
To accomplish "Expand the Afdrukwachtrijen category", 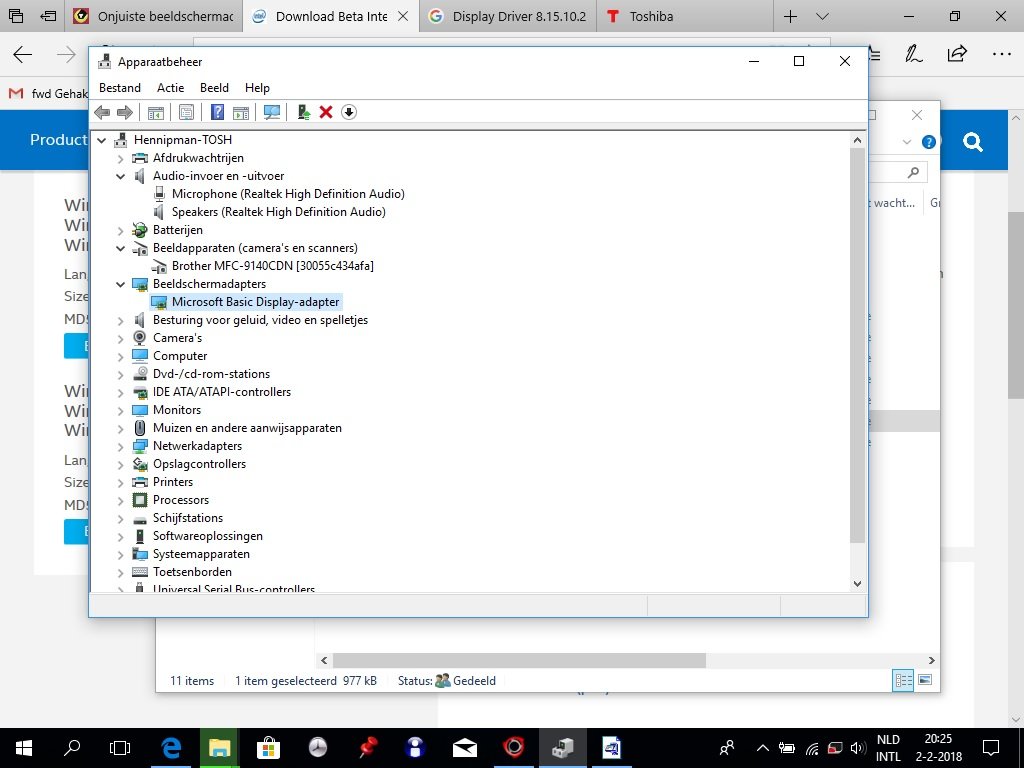I will [120, 158].
